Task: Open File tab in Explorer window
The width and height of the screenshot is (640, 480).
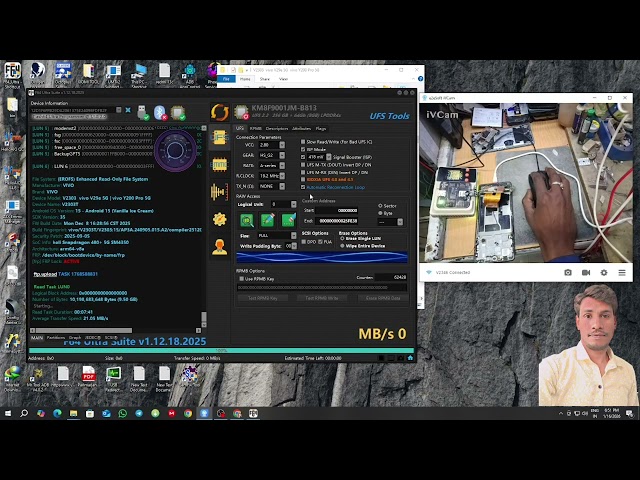Action: click(226, 79)
